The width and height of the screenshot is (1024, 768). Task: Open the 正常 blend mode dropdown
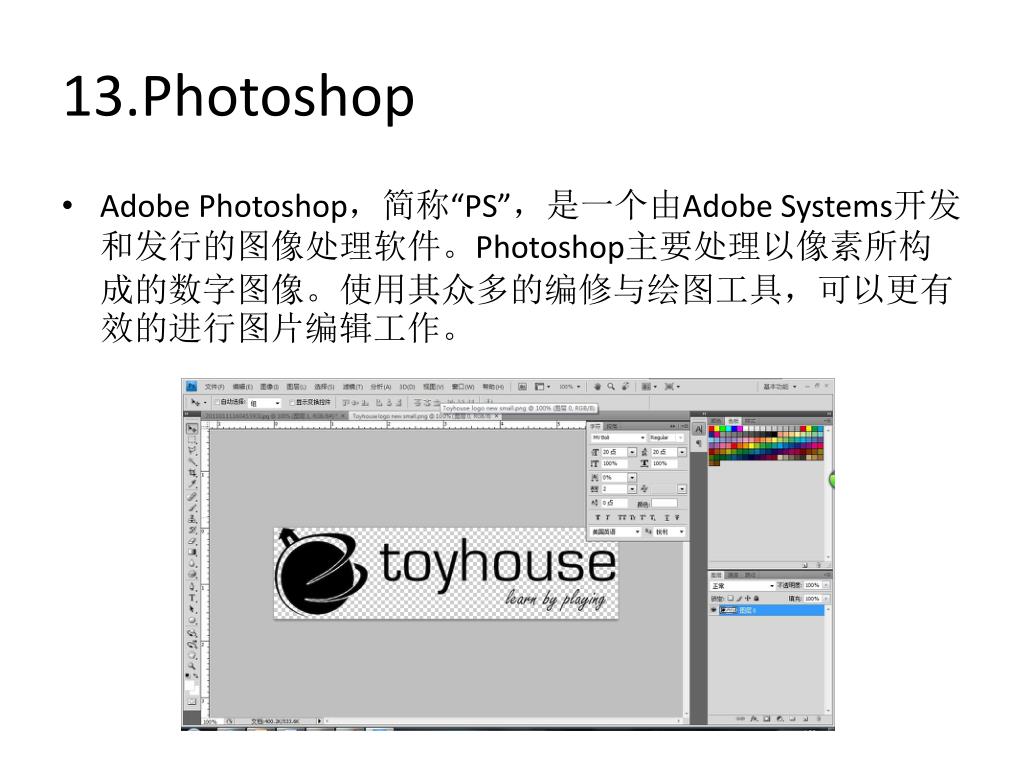[x=742, y=585]
